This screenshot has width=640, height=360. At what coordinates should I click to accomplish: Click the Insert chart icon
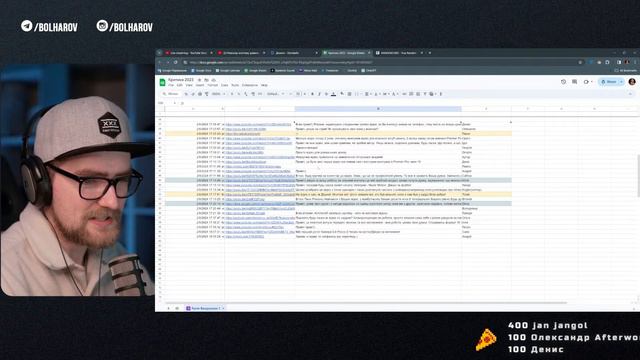[418, 94]
